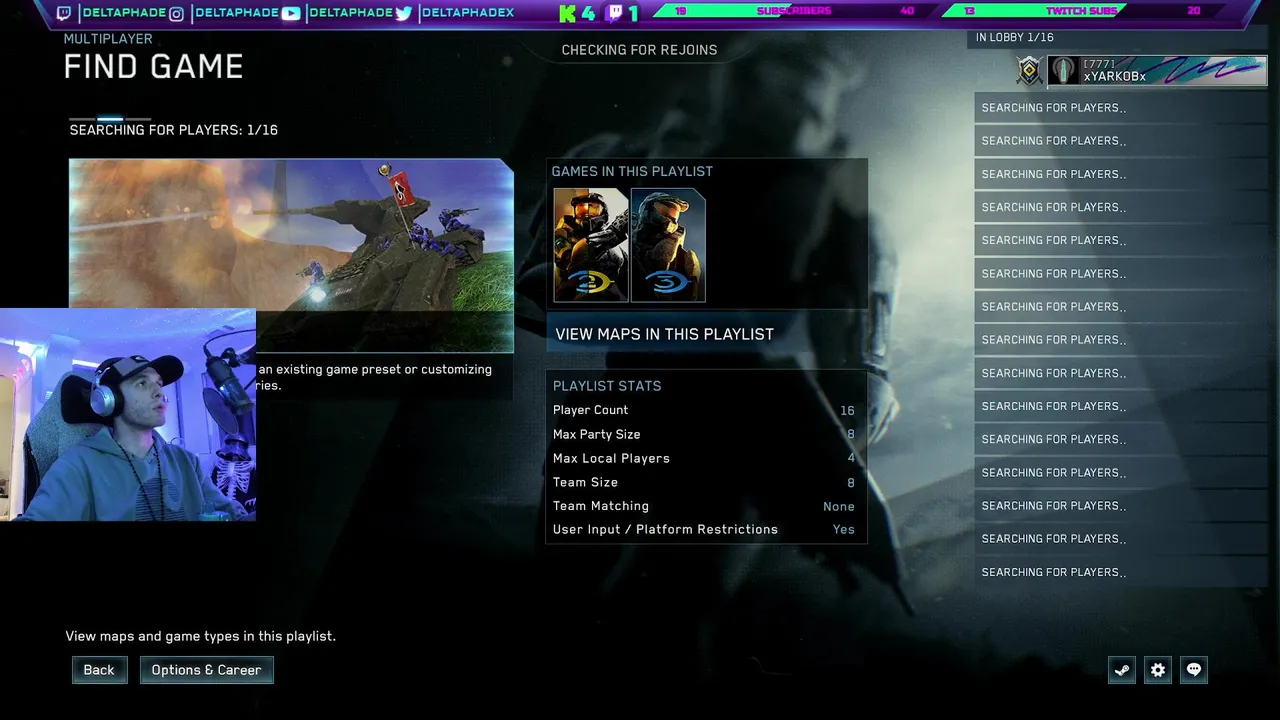
Task: Click the Max Local Players stat label
Action: click(611, 458)
